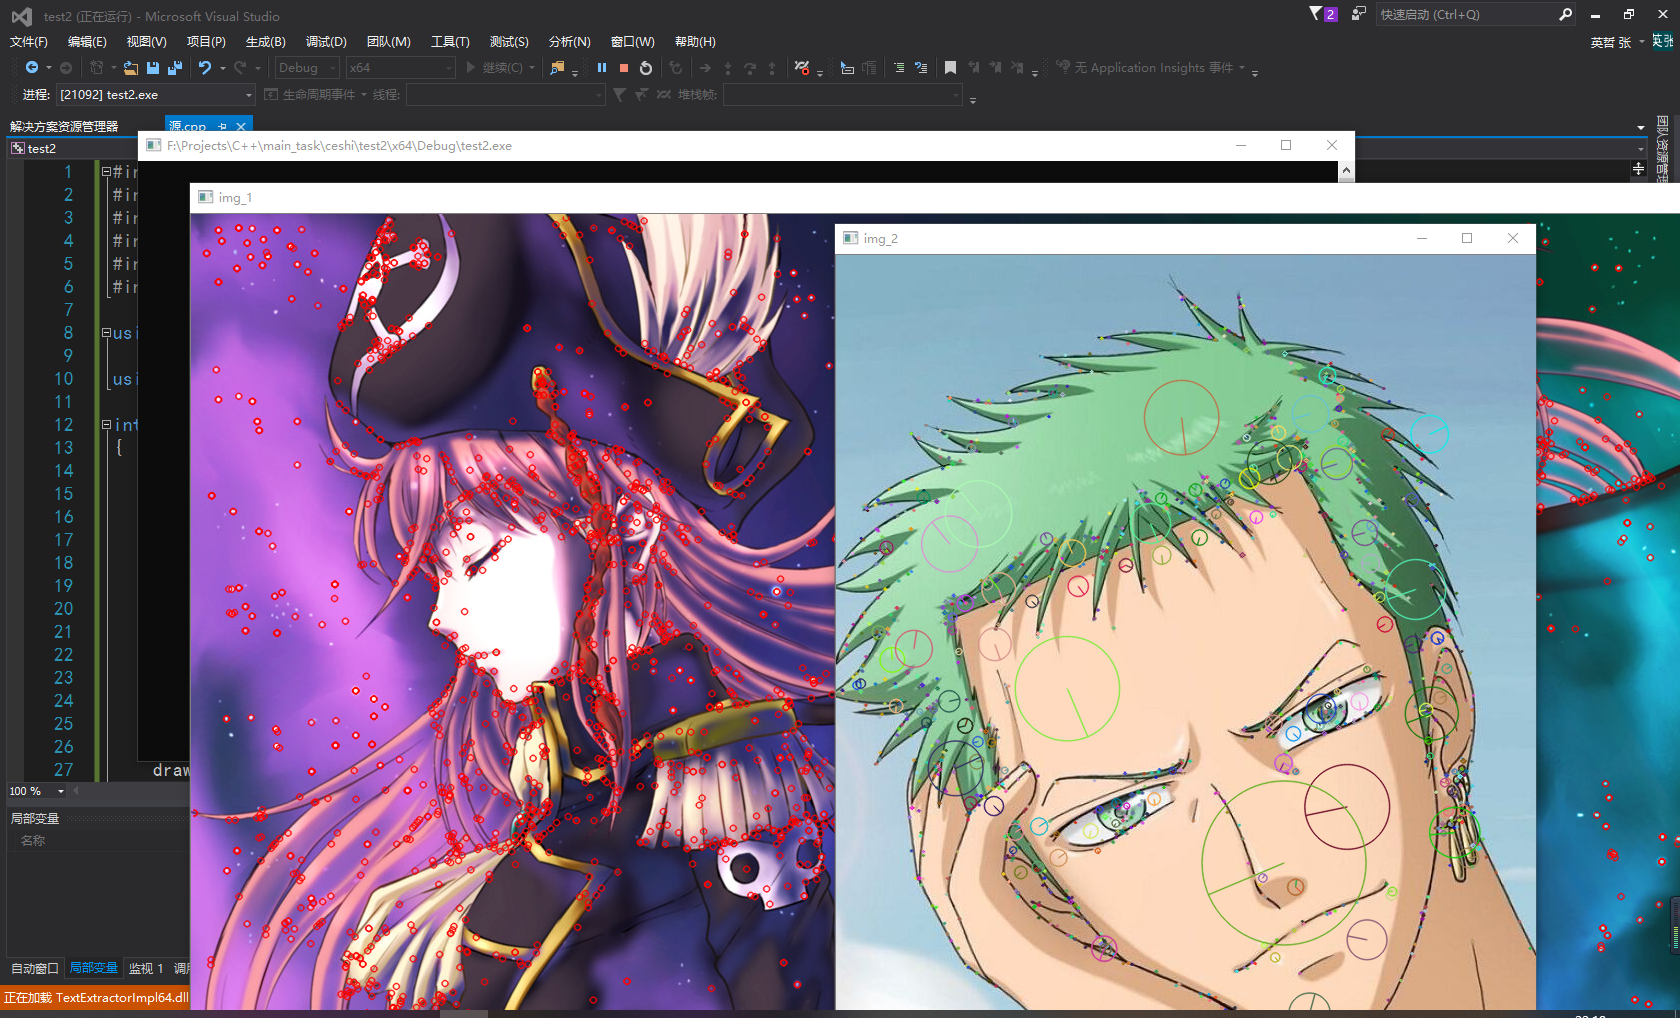
Task: Open the 工具(T) menu
Action: point(450,41)
